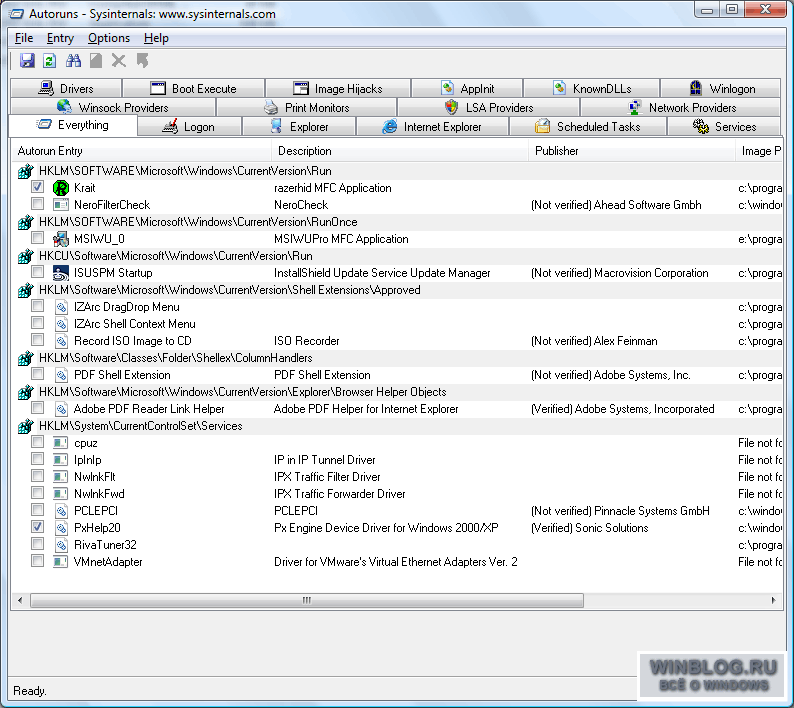Click the IZArc DragDrop Menu entry icon

61,307
